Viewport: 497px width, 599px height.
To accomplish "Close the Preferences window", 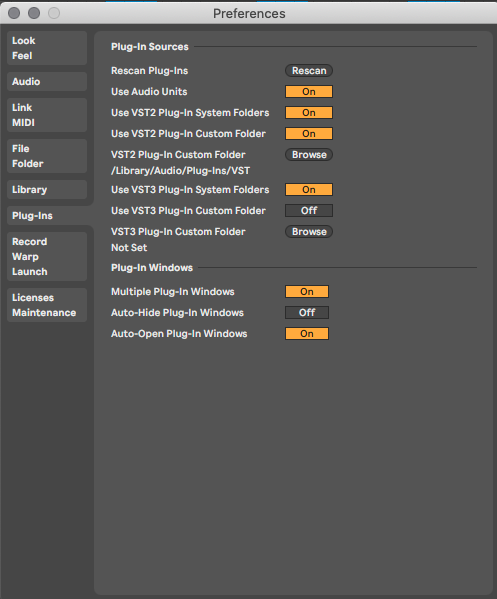I will [x=14, y=13].
